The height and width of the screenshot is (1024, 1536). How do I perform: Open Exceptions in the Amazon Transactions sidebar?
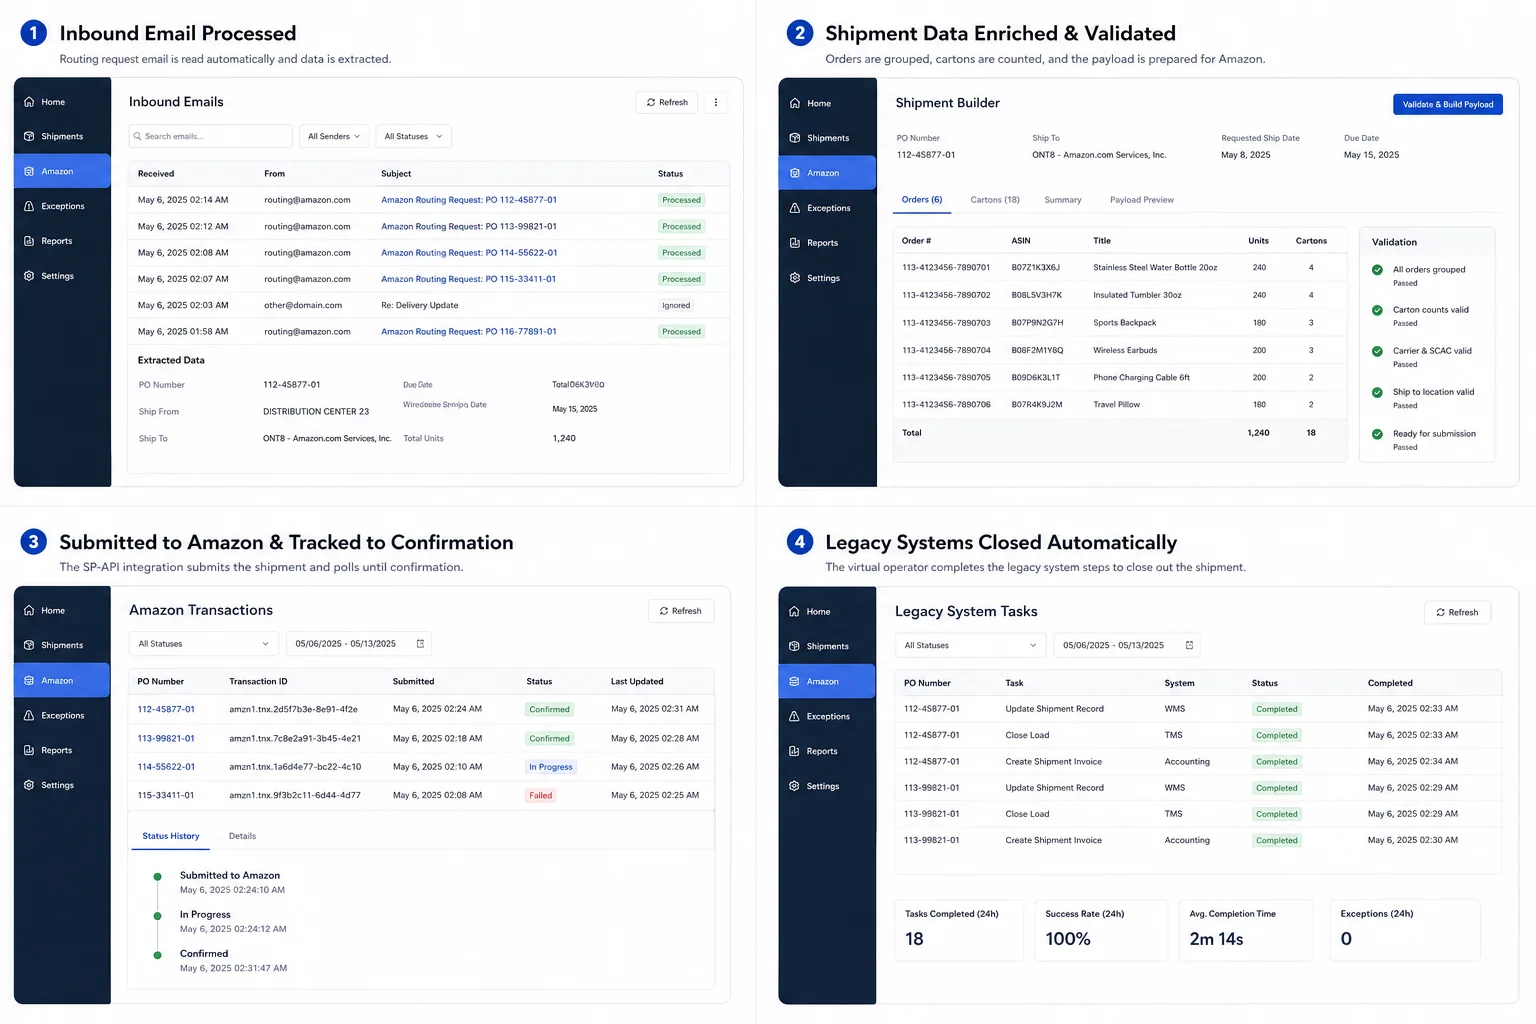pos(54,715)
